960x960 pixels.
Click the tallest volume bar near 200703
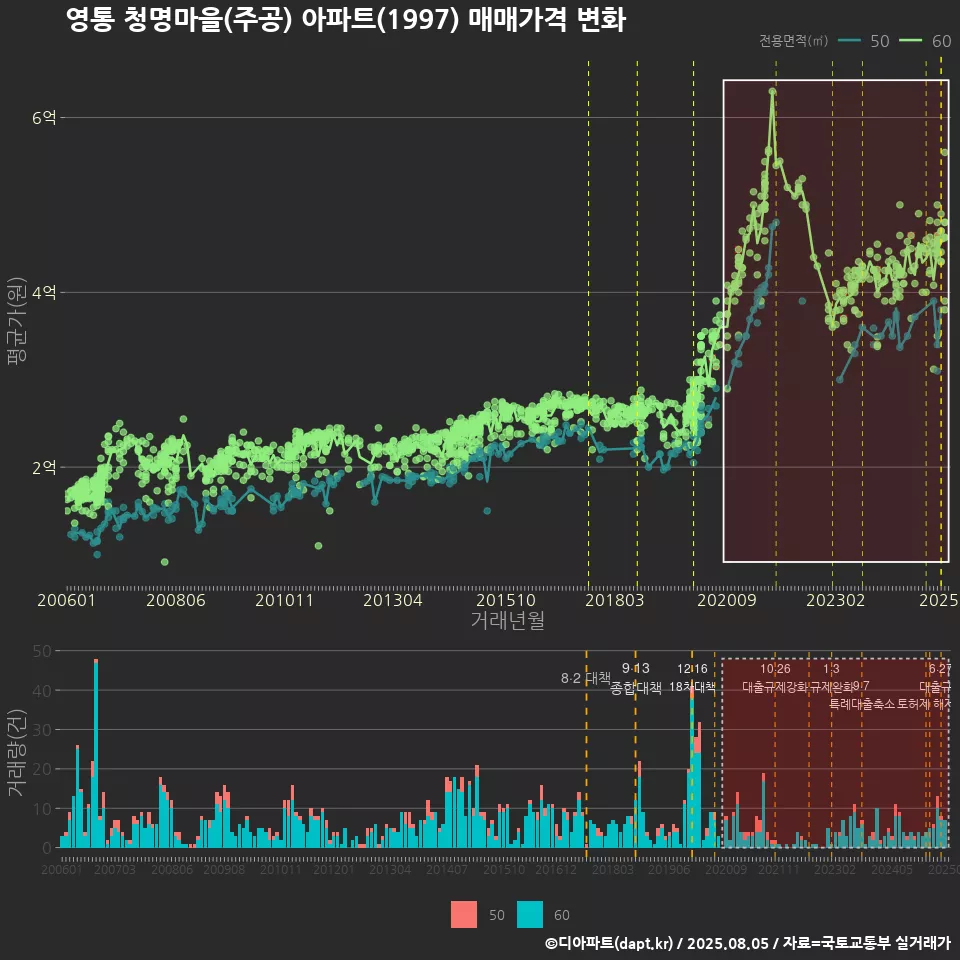[x=96, y=754]
